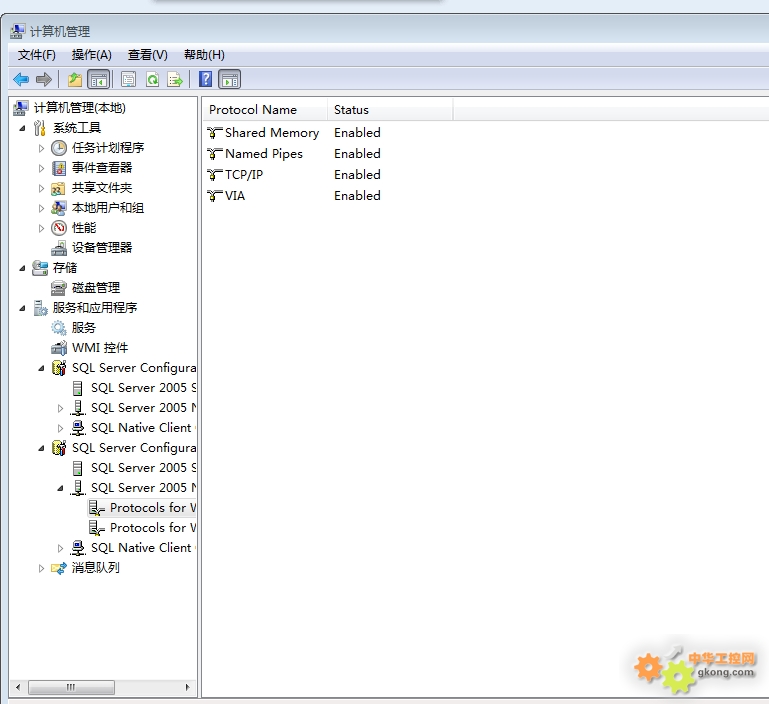
Task: Select 共享文件夹 in the tree
Action: [102, 188]
